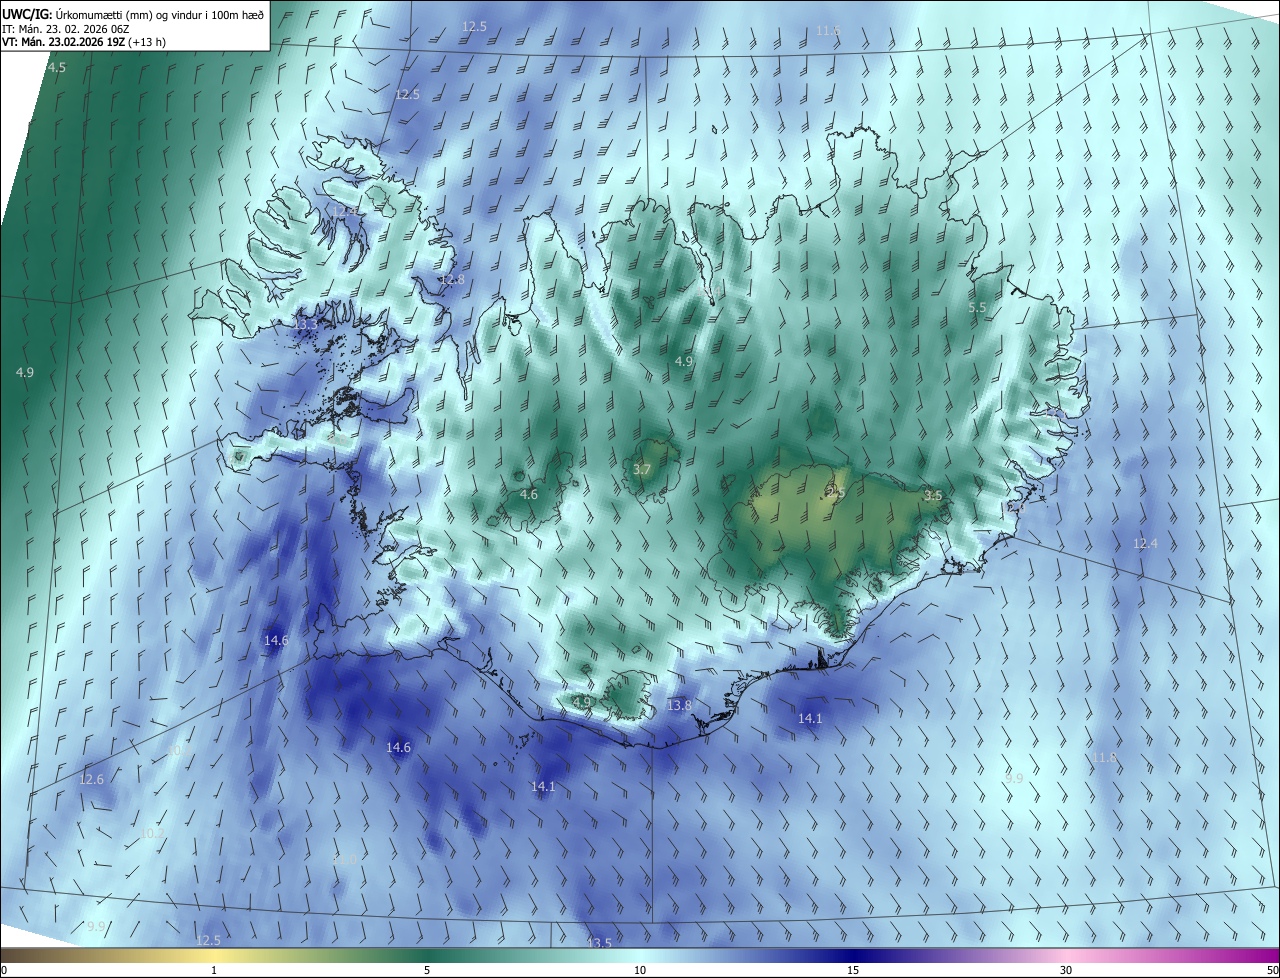Click the 5.5 value label
Image resolution: width=1280 pixels, height=978 pixels.
tap(977, 308)
